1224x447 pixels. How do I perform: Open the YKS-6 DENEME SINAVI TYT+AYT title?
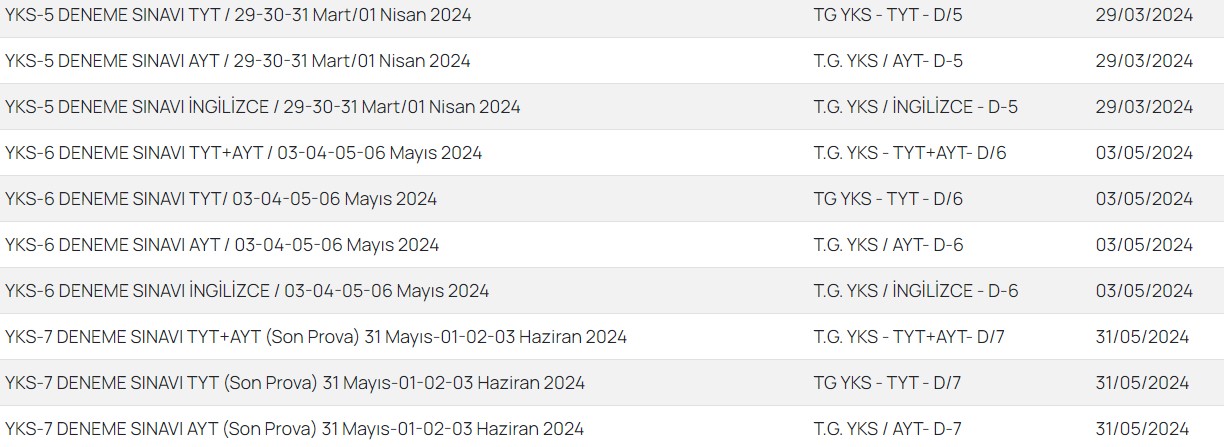[x=243, y=153]
